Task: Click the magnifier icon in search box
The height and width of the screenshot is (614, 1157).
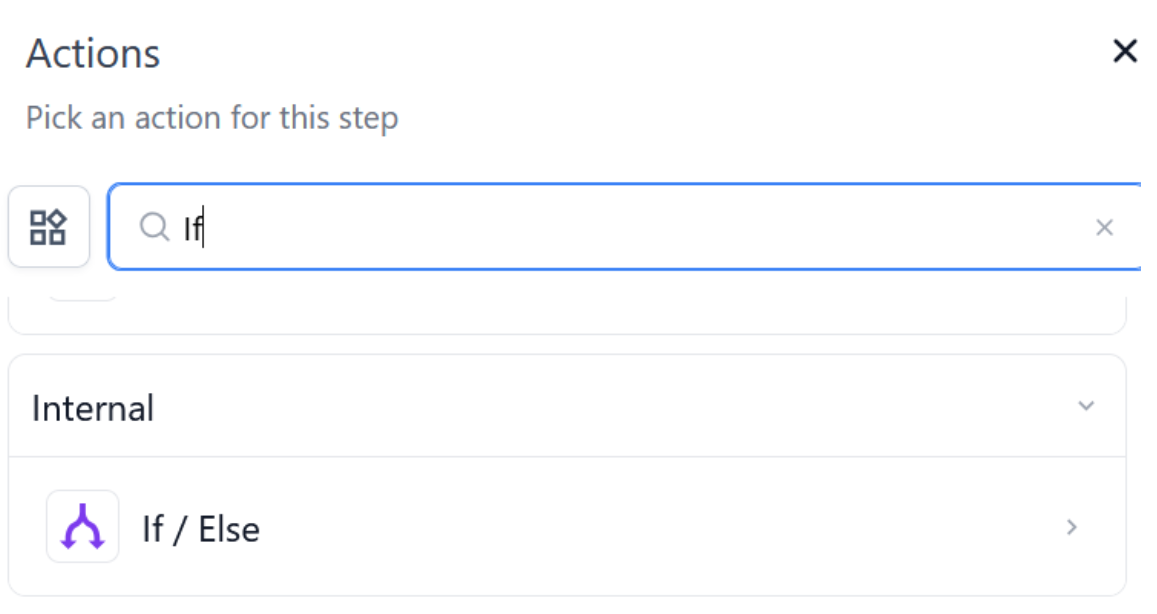Action: [153, 228]
